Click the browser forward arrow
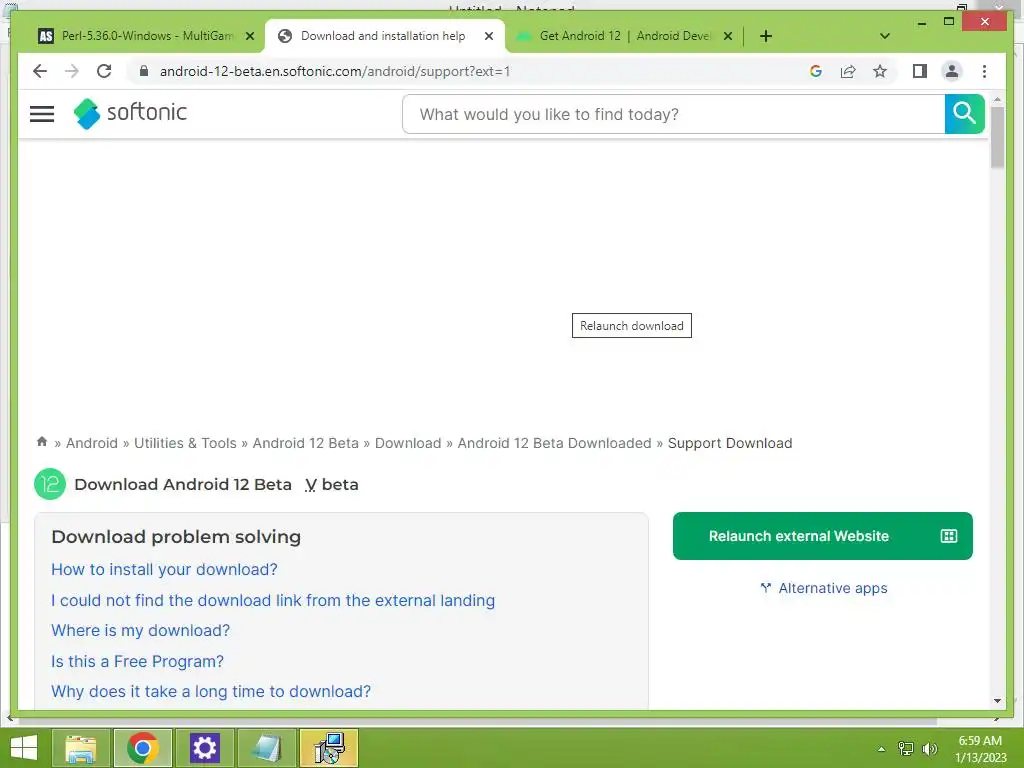Screen dimensions: 1024x768 [x=72, y=71]
